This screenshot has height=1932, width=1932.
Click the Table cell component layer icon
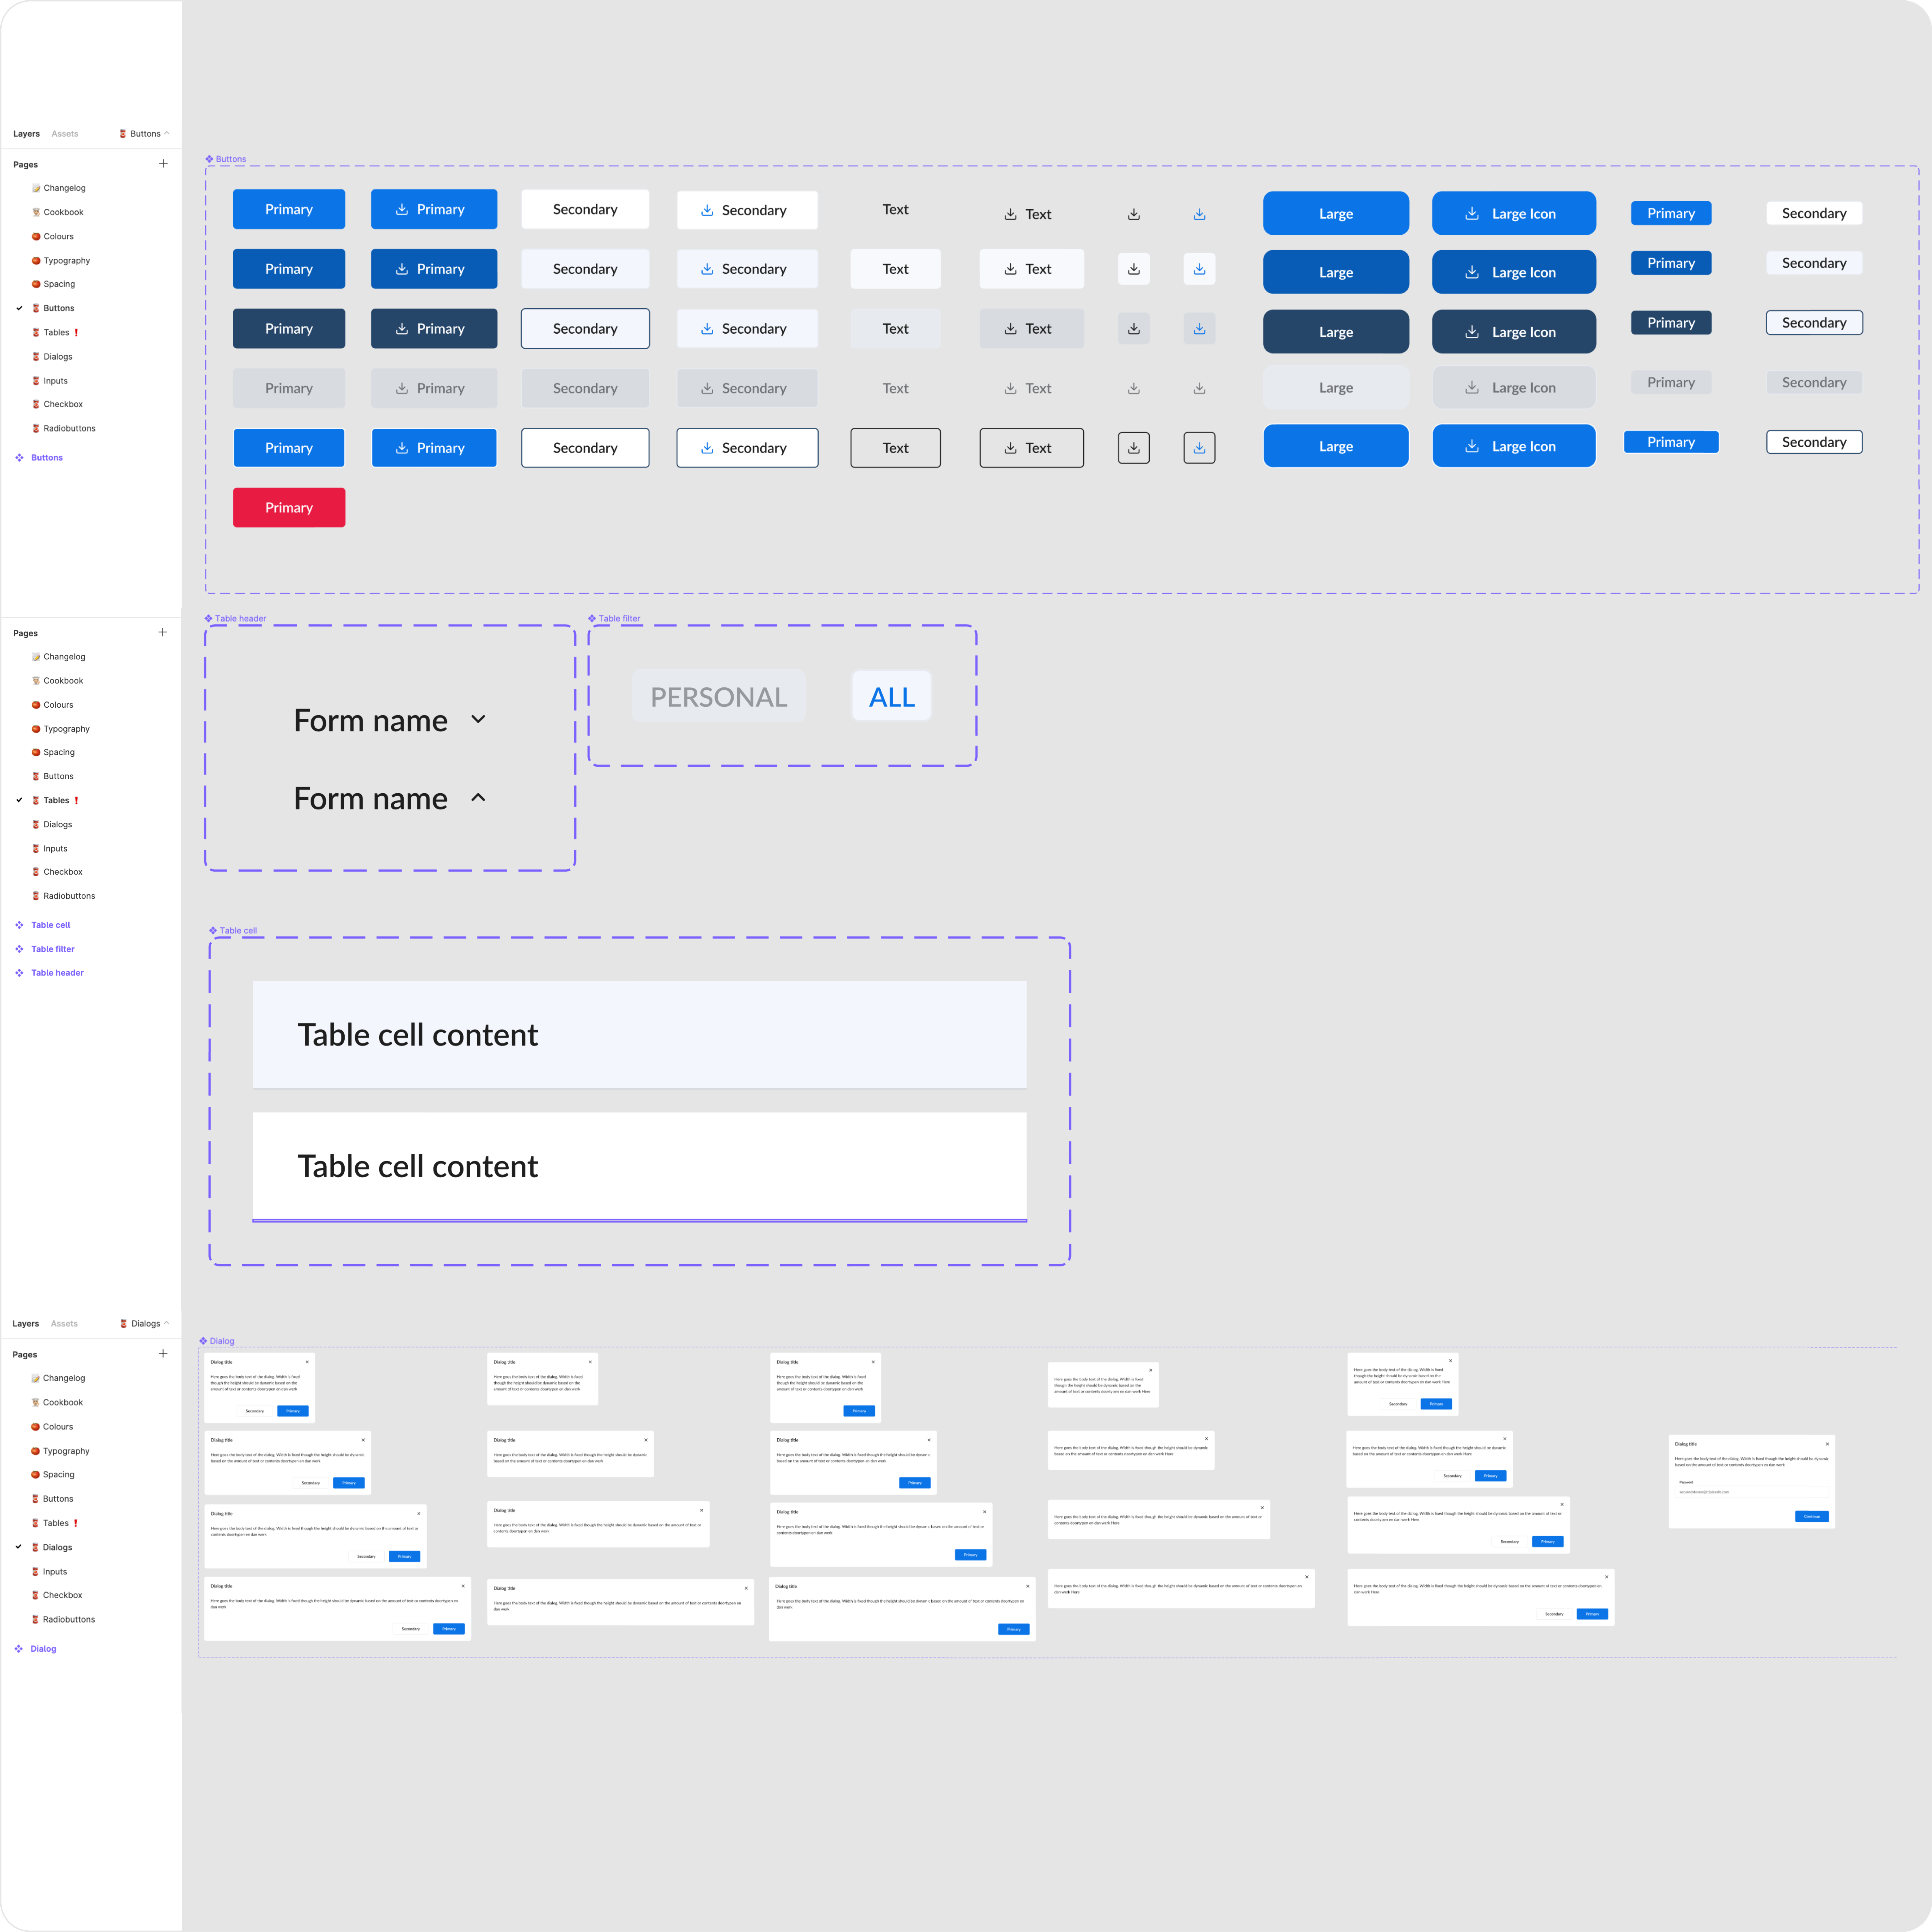(19, 925)
